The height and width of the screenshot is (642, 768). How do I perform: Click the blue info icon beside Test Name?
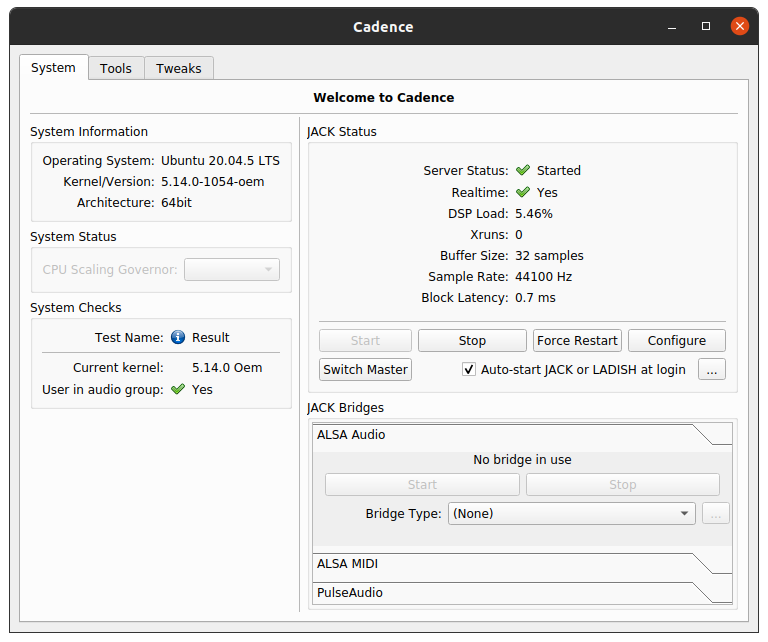(x=178, y=337)
